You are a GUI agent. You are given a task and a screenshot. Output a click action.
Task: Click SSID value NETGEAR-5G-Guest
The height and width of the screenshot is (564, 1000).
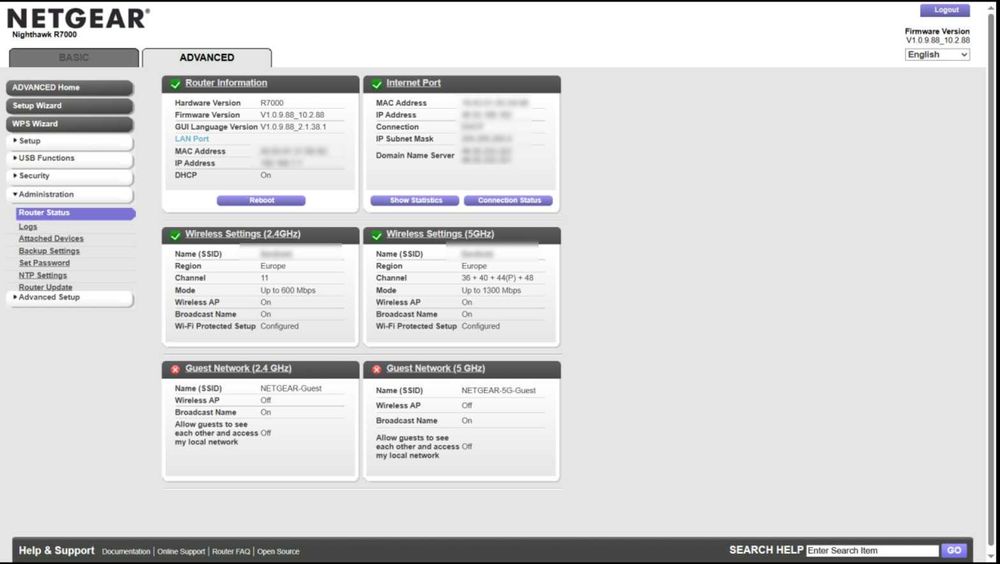[x=499, y=390]
